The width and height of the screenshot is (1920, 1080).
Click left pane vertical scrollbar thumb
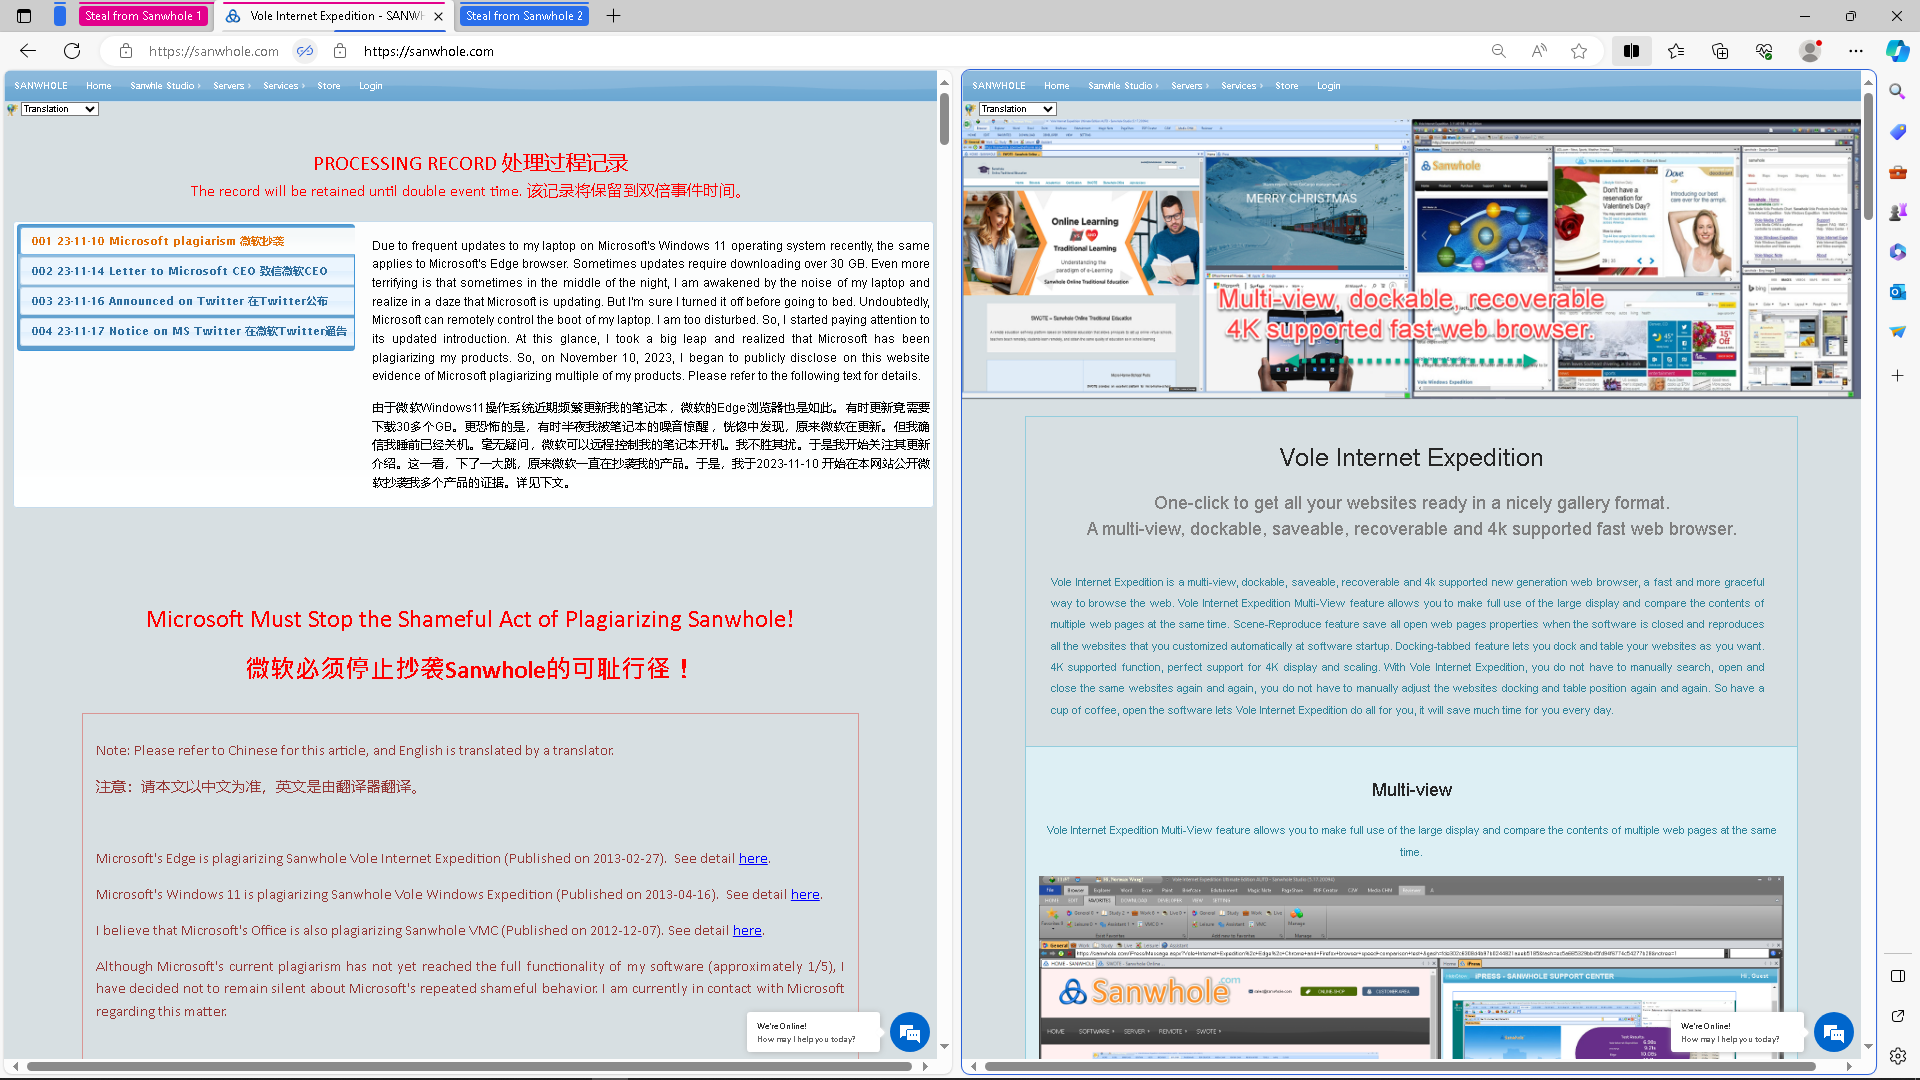[944, 119]
